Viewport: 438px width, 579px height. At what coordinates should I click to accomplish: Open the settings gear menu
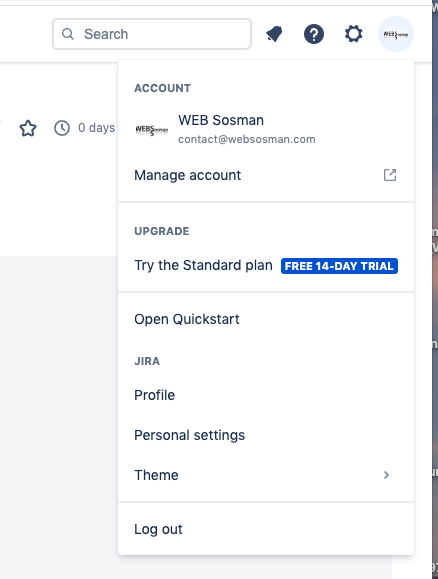(x=353, y=34)
